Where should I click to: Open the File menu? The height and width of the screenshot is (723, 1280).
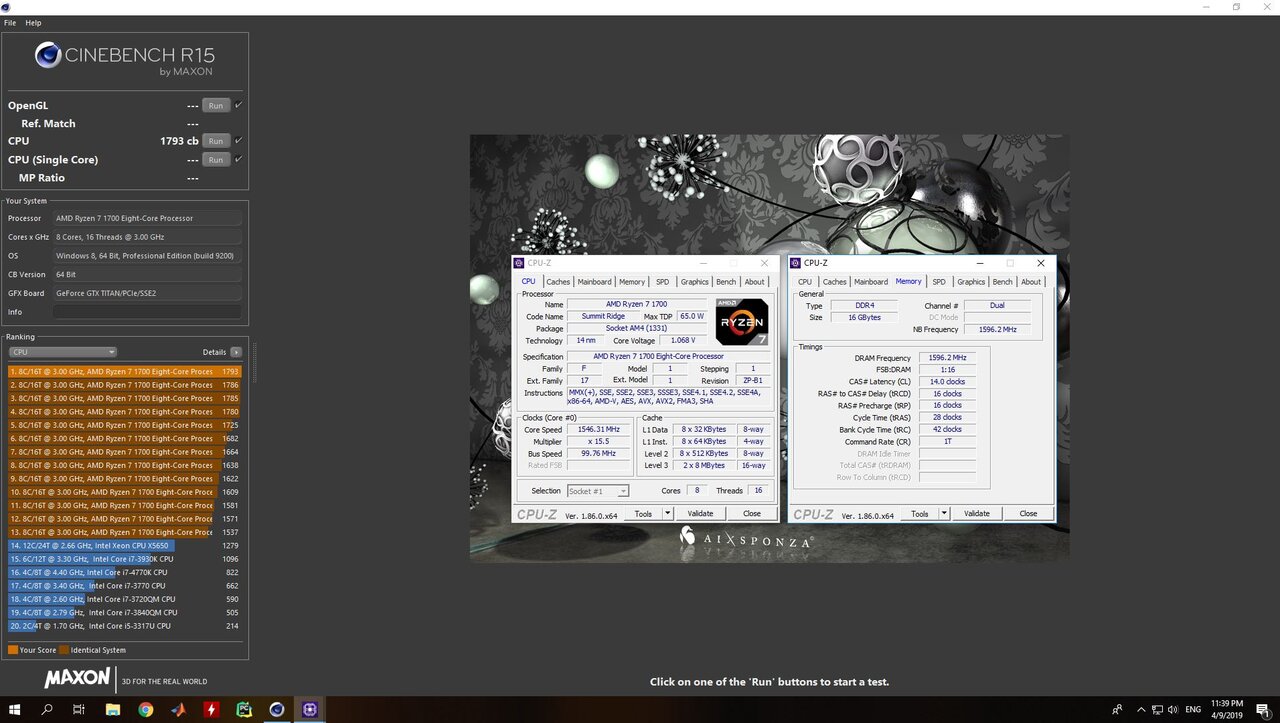tap(10, 23)
